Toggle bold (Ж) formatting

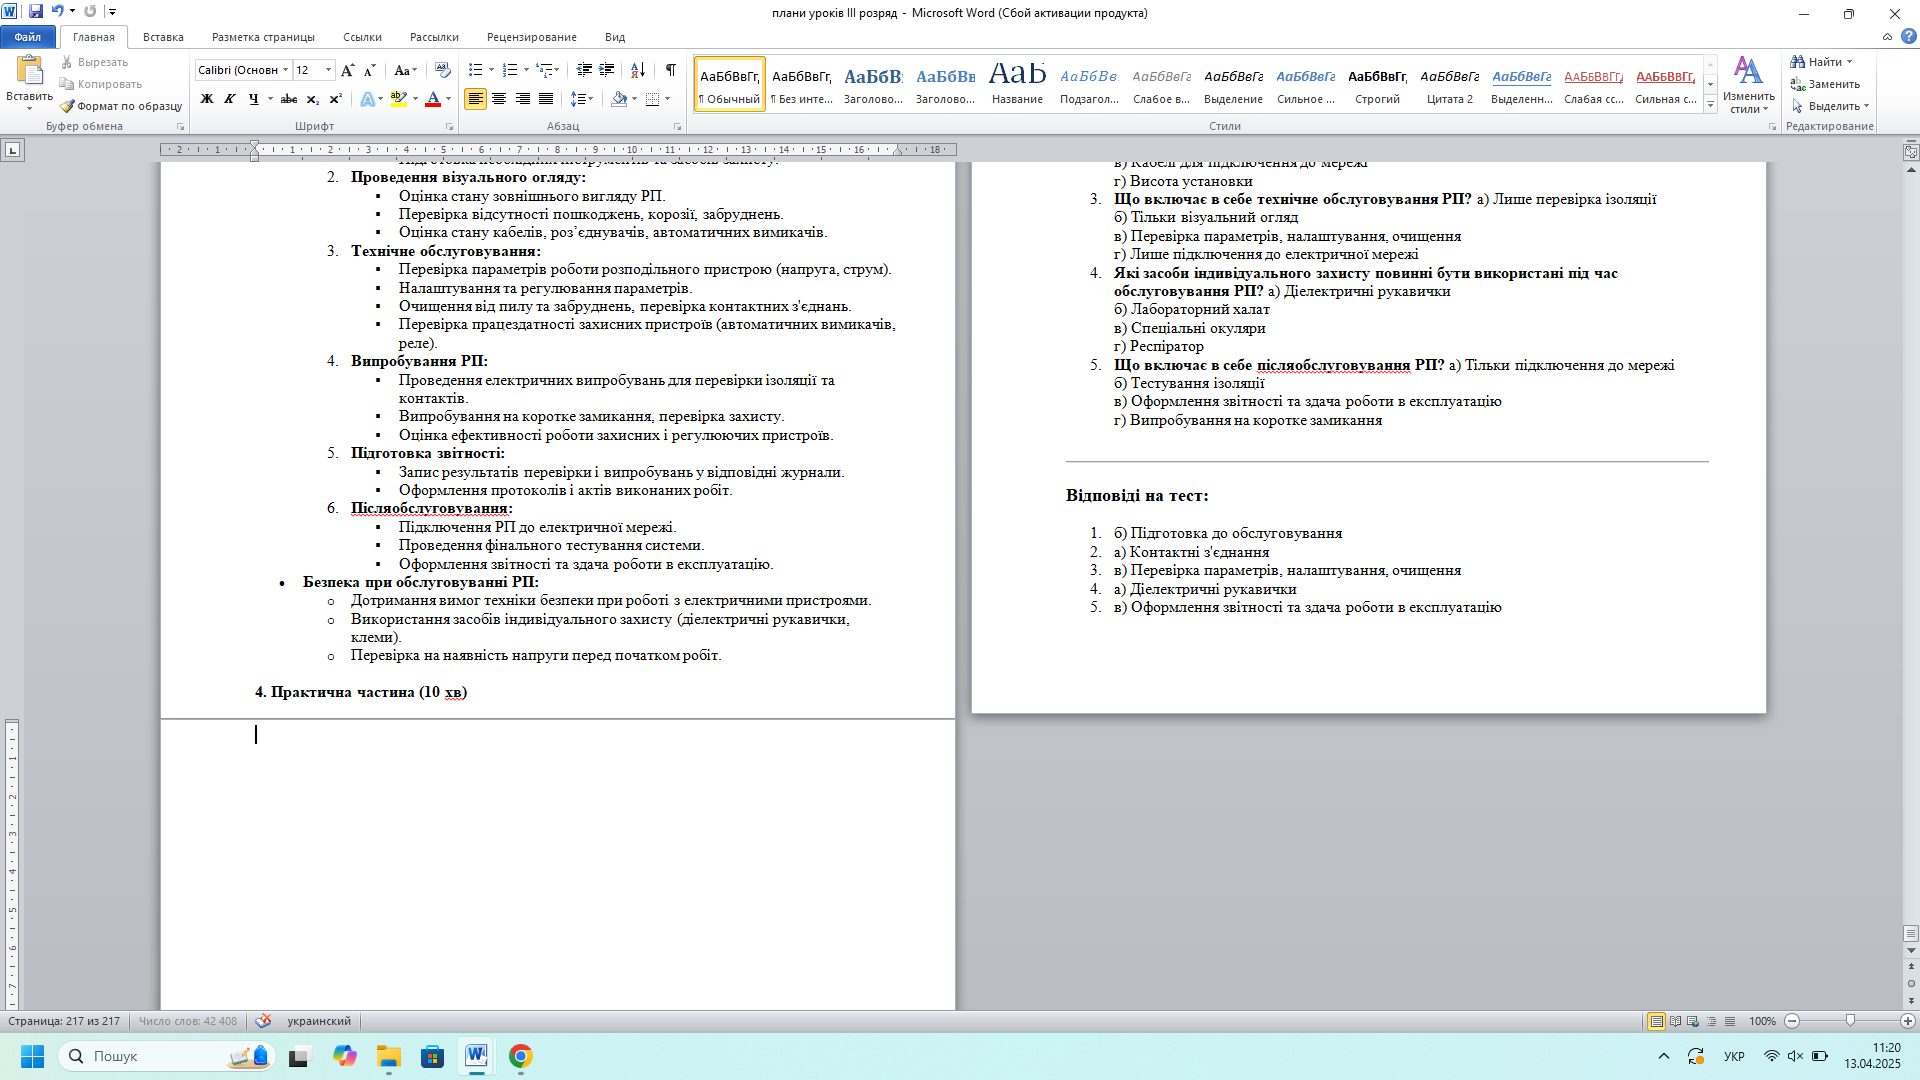[x=207, y=99]
